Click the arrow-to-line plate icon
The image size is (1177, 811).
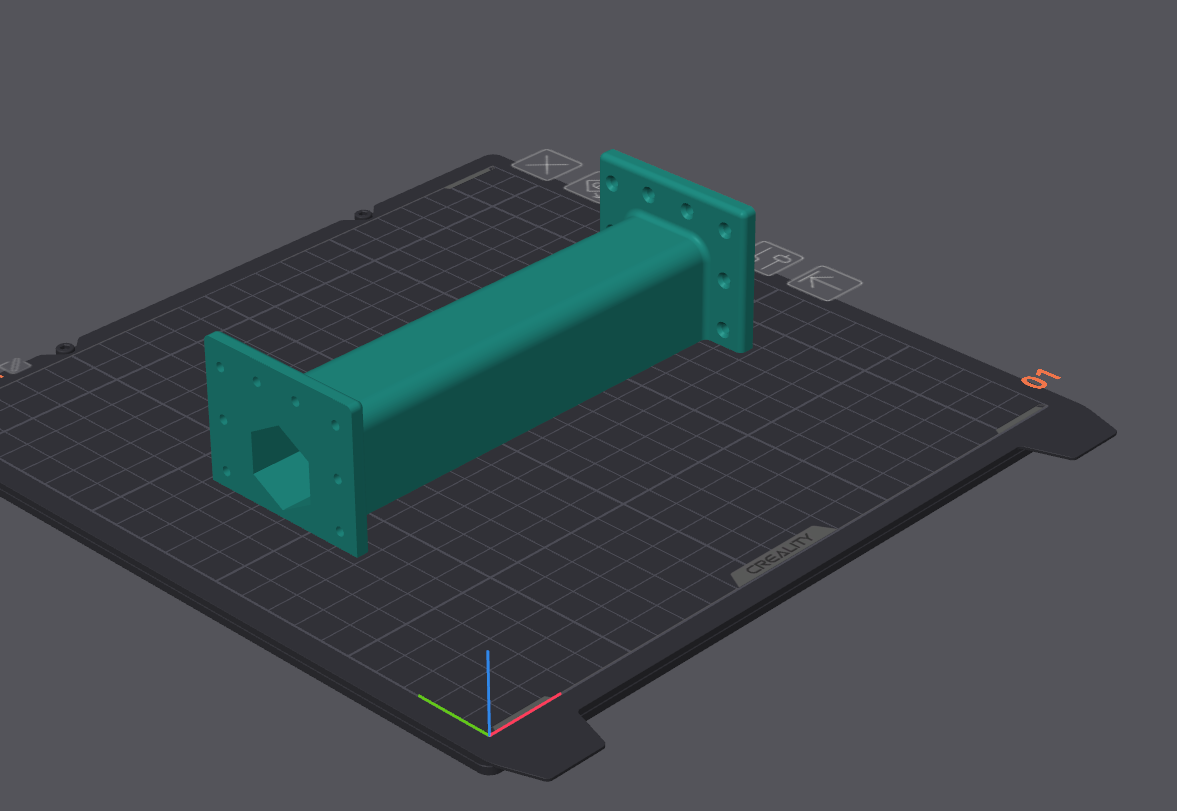[x=825, y=283]
